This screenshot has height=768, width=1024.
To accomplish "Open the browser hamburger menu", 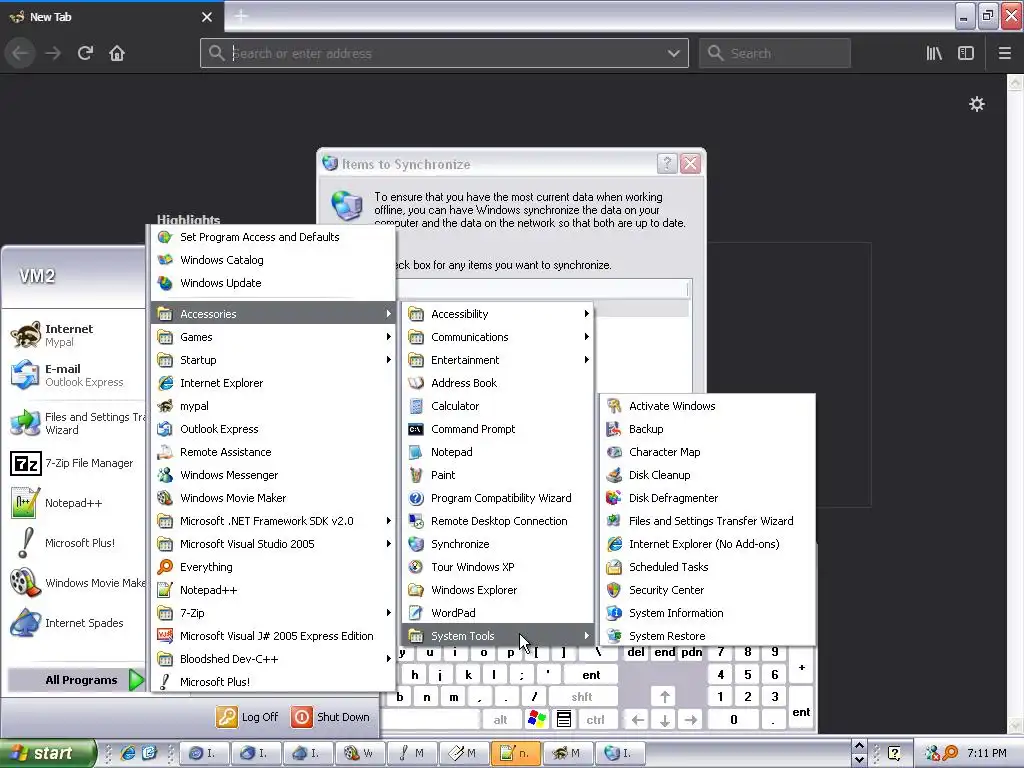I will (1004, 54).
